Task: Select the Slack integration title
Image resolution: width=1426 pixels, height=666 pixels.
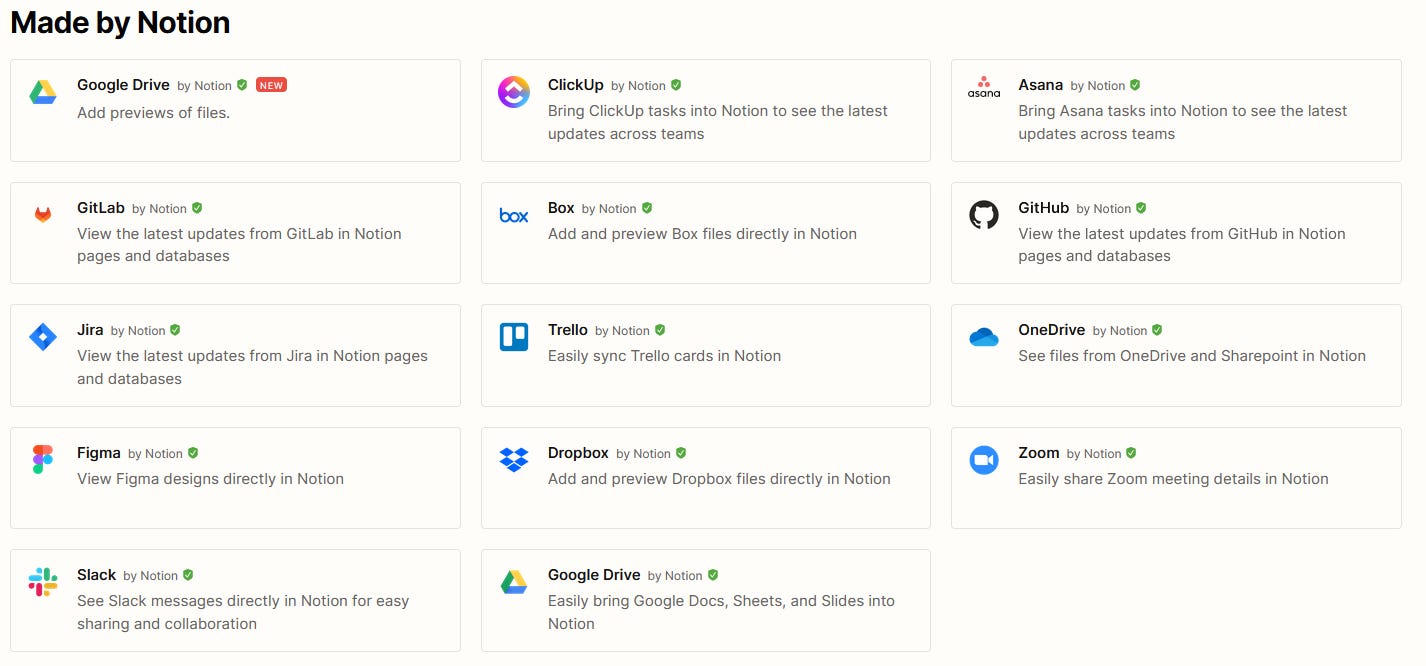Action: [x=97, y=575]
